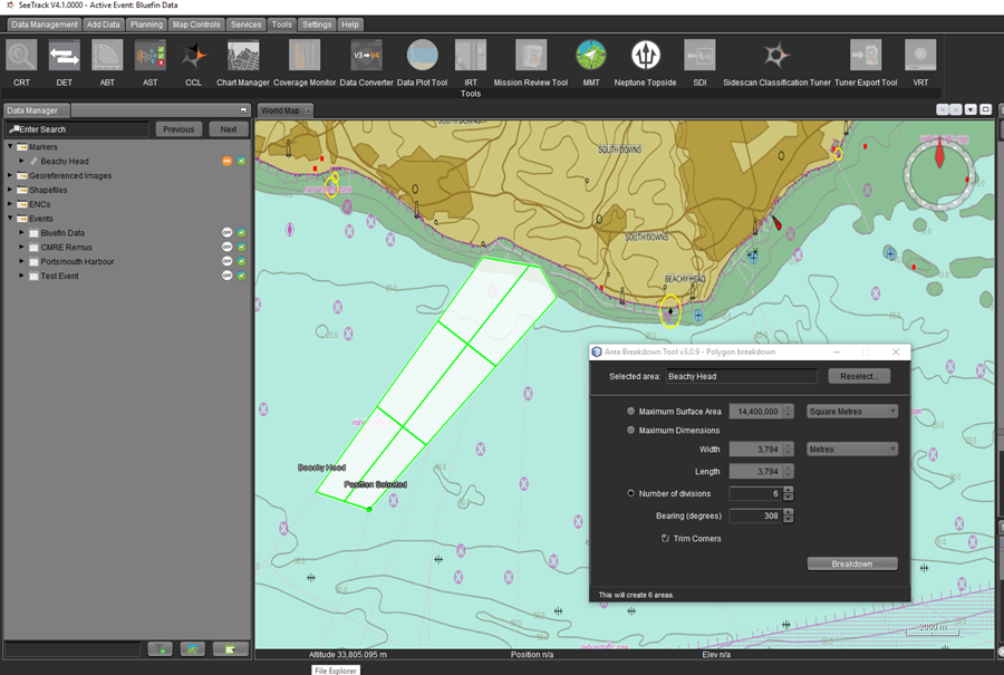This screenshot has width=1004, height=675.
Task: Click the globe icon beside Bluefin Data
Action: point(241,233)
